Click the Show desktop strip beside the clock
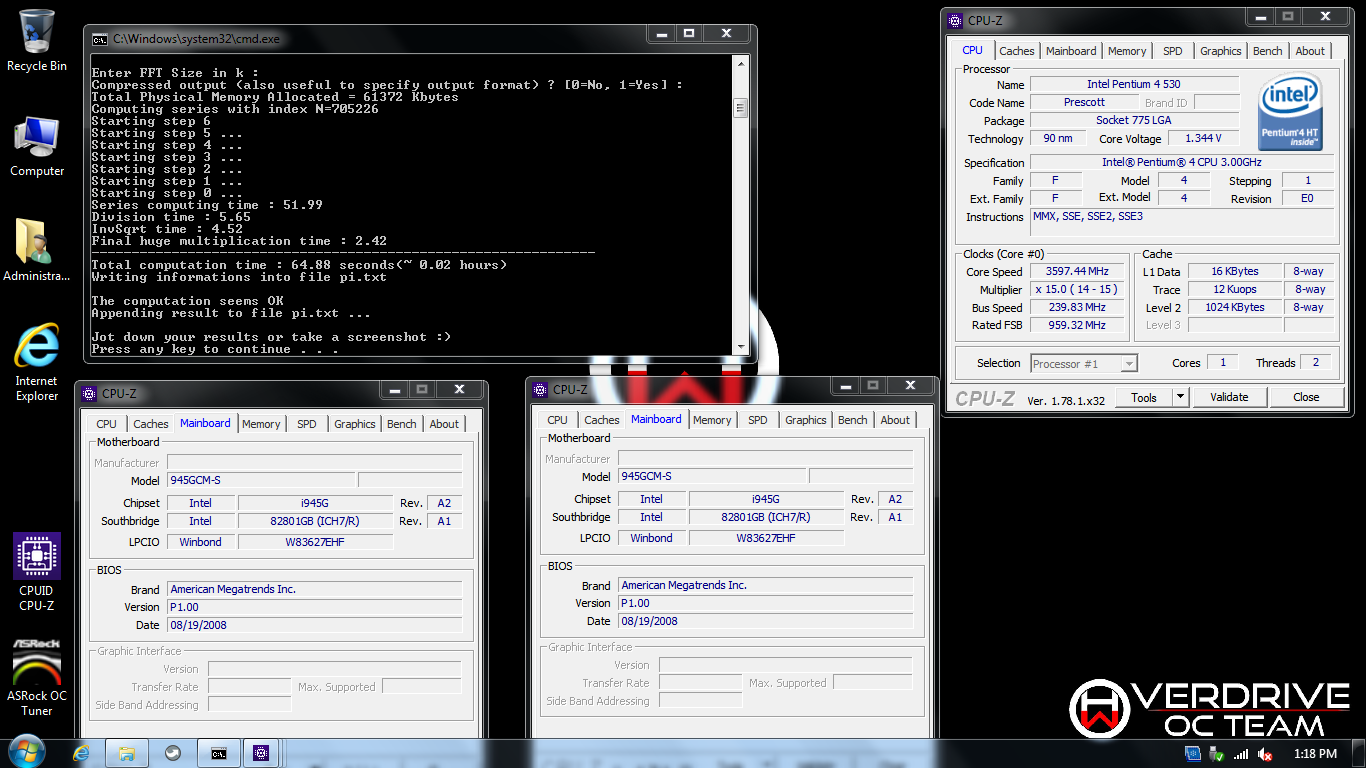The width and height of the screenshot is (1366, 768). (x=1358, y=753)
